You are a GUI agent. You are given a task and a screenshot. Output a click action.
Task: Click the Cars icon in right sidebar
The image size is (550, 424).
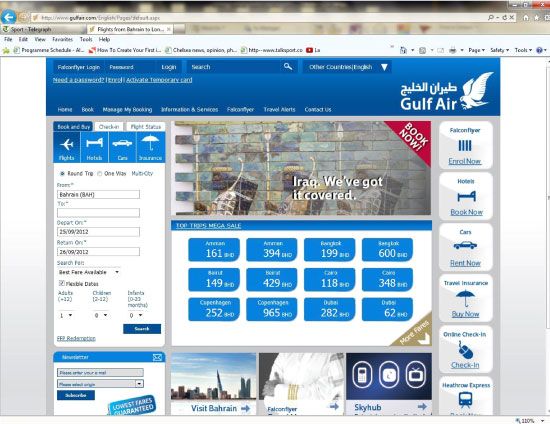tap(465, 245)
